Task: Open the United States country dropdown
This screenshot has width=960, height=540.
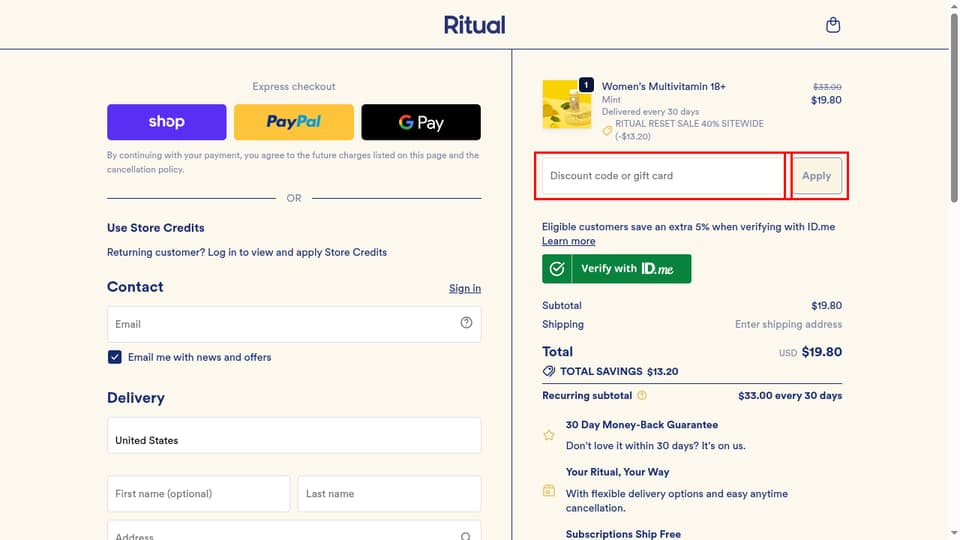Action: tap(294, 435)
